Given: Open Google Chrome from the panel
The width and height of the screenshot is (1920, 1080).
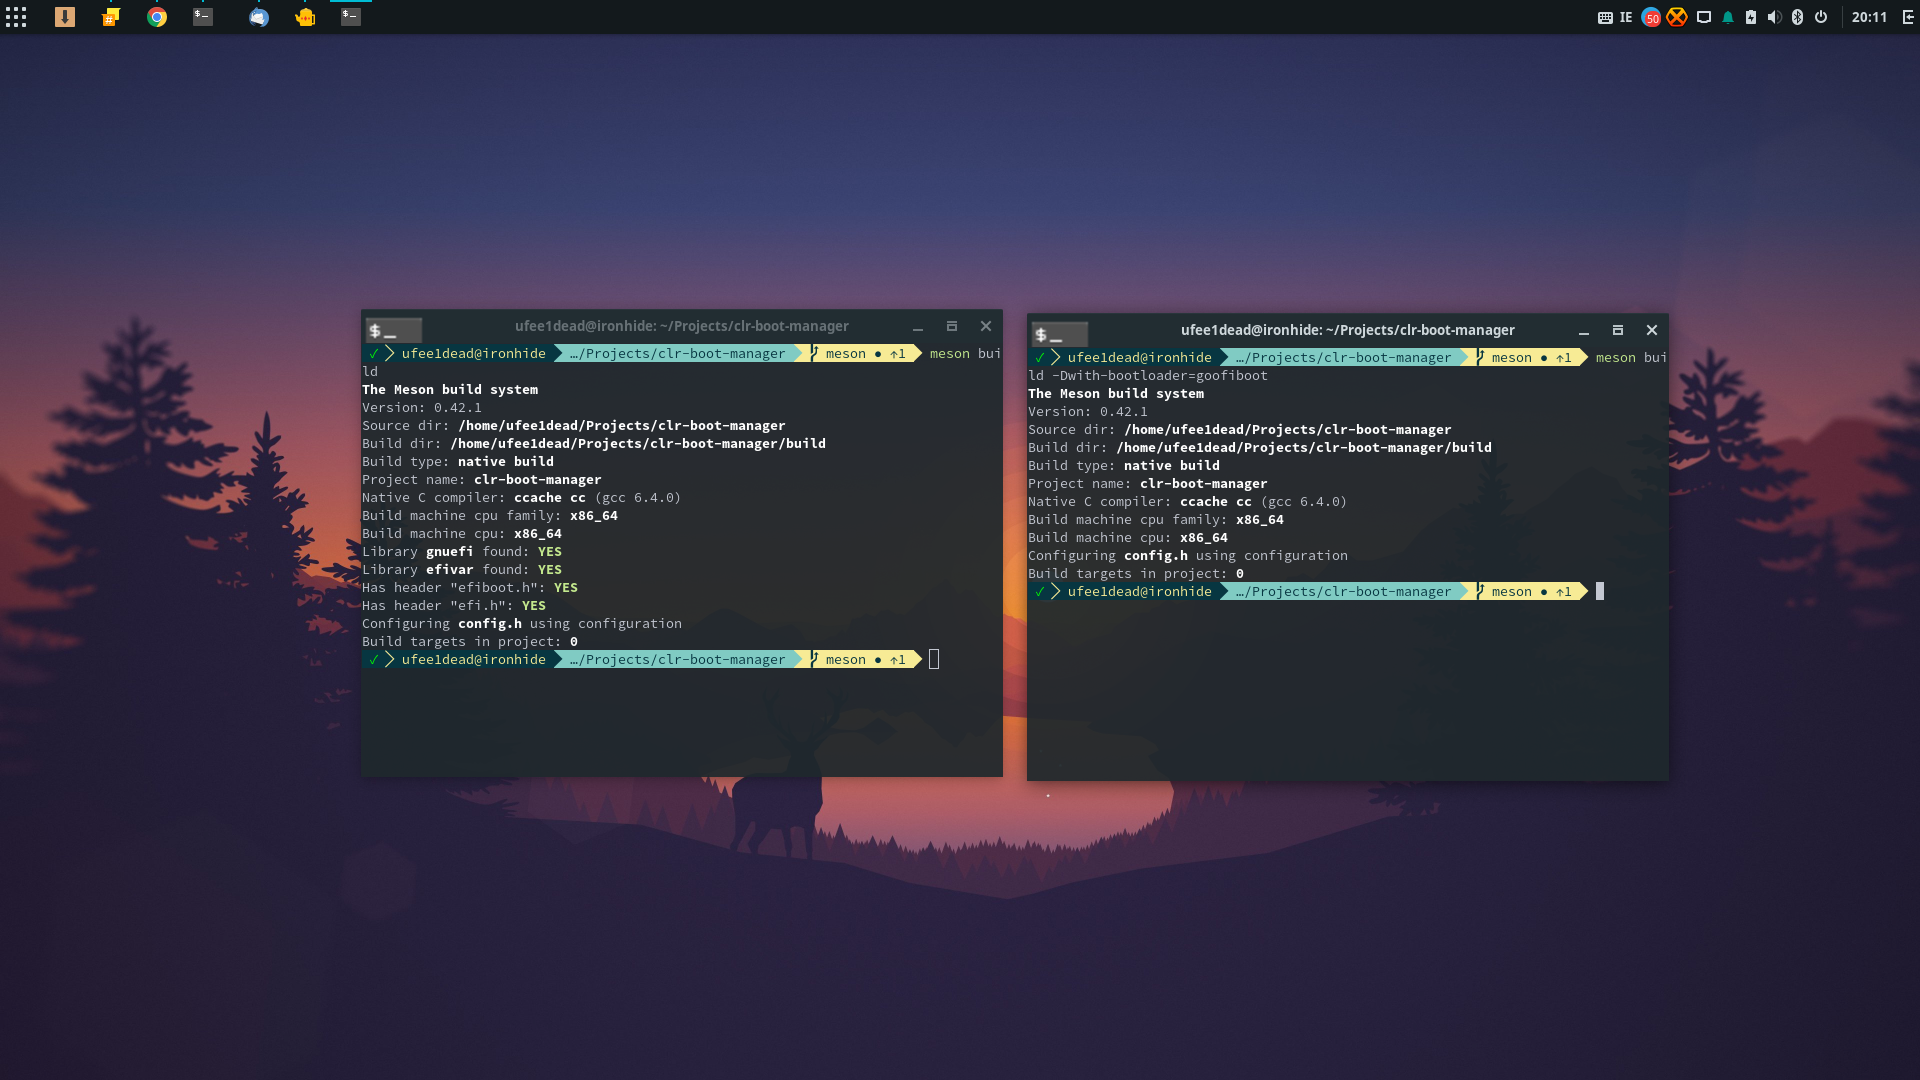Looking at the screenshot, I should [x=157, y=17].
